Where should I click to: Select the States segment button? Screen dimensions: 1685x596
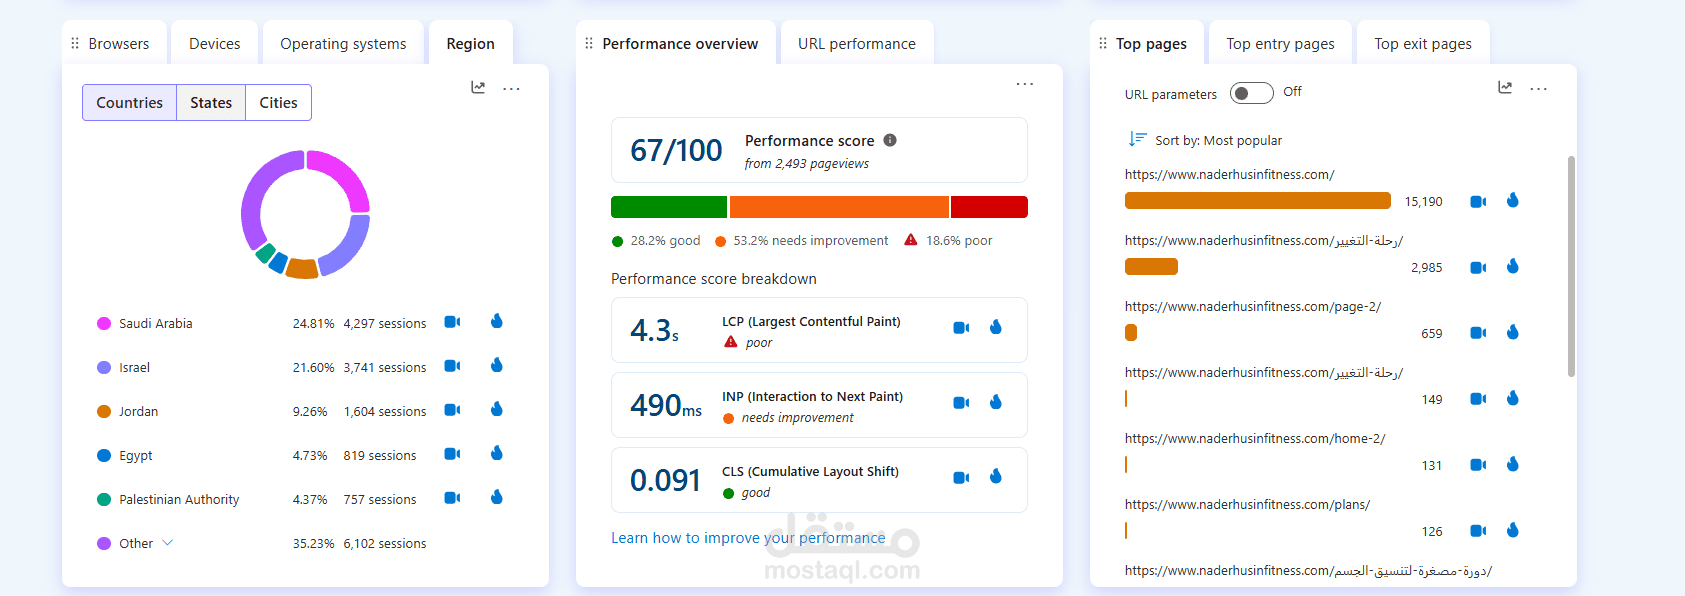tap(211, 103)
